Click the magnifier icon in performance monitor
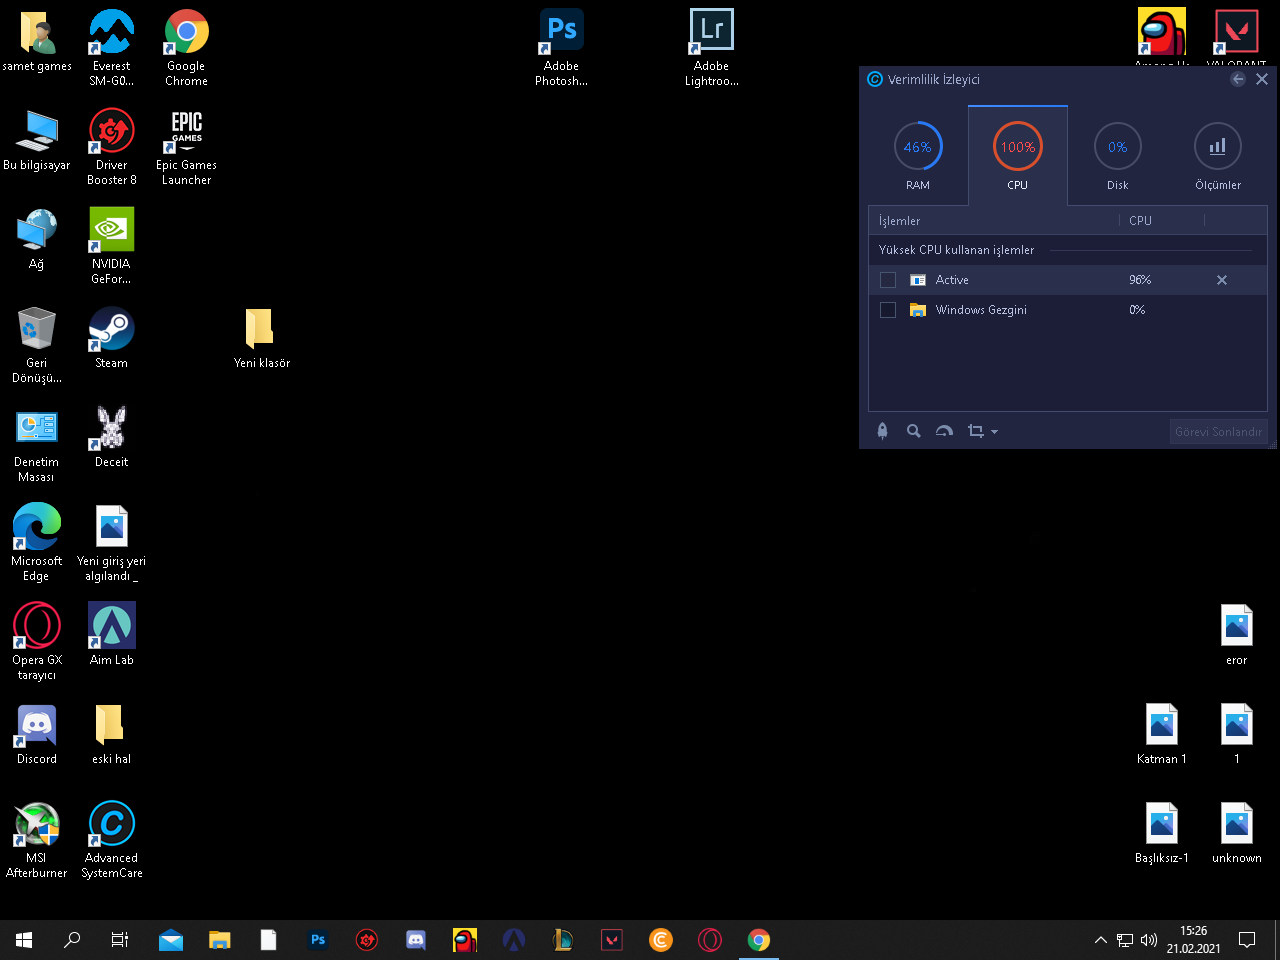This screenshot has height=960, width=1280. pos(913,431)
